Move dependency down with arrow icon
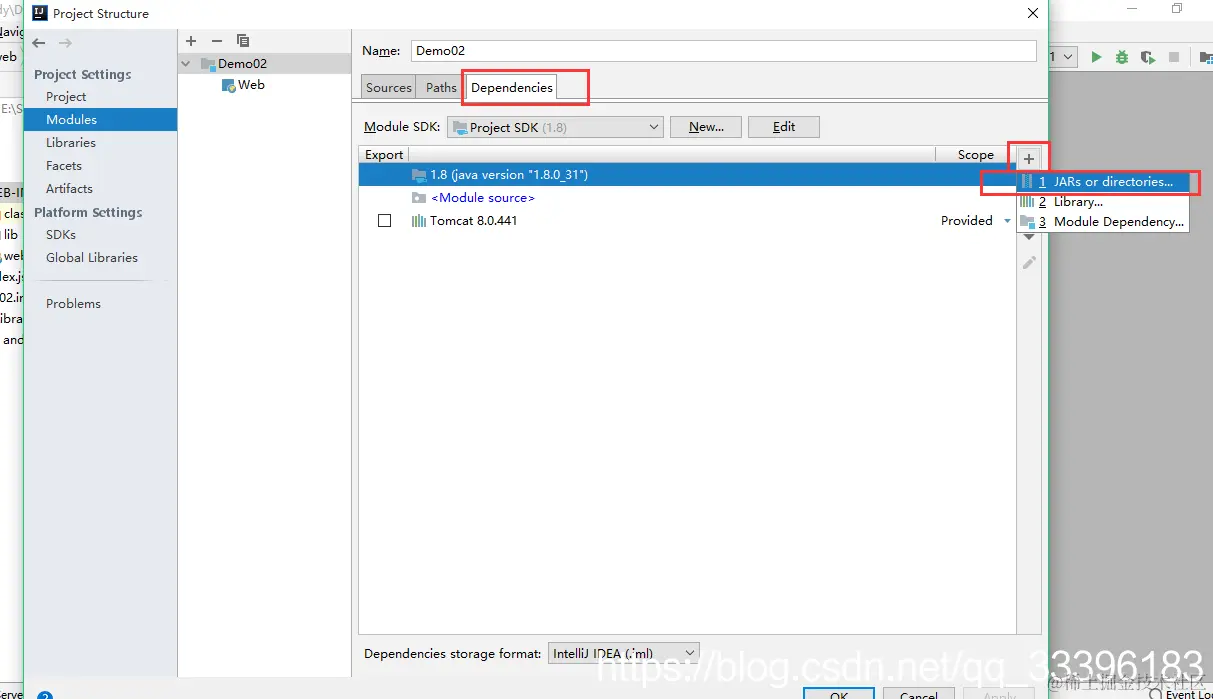1213x699 pixels. tap(1029, 238)
